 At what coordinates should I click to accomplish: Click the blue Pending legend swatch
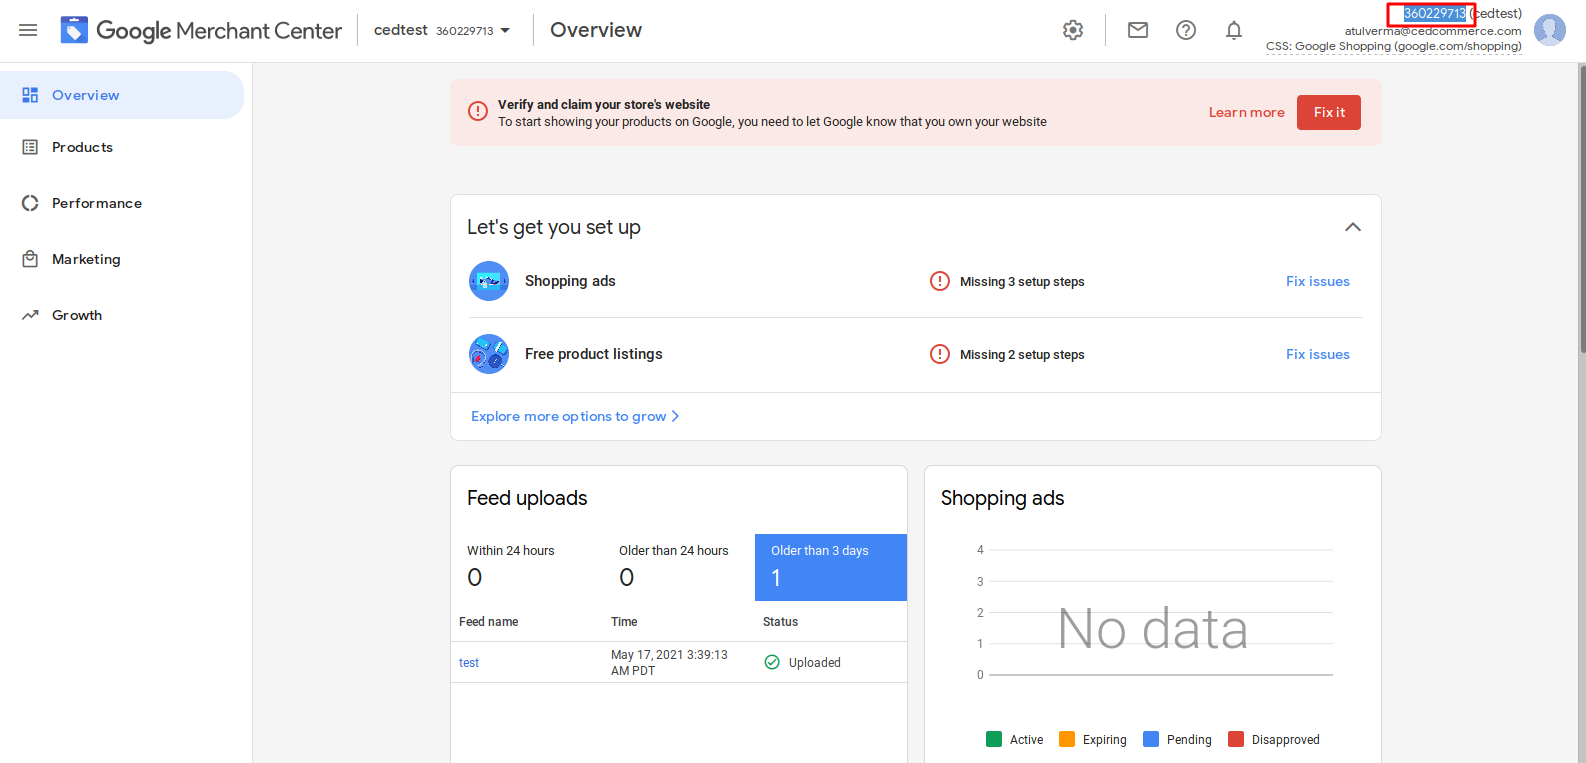pos(1151,739)
